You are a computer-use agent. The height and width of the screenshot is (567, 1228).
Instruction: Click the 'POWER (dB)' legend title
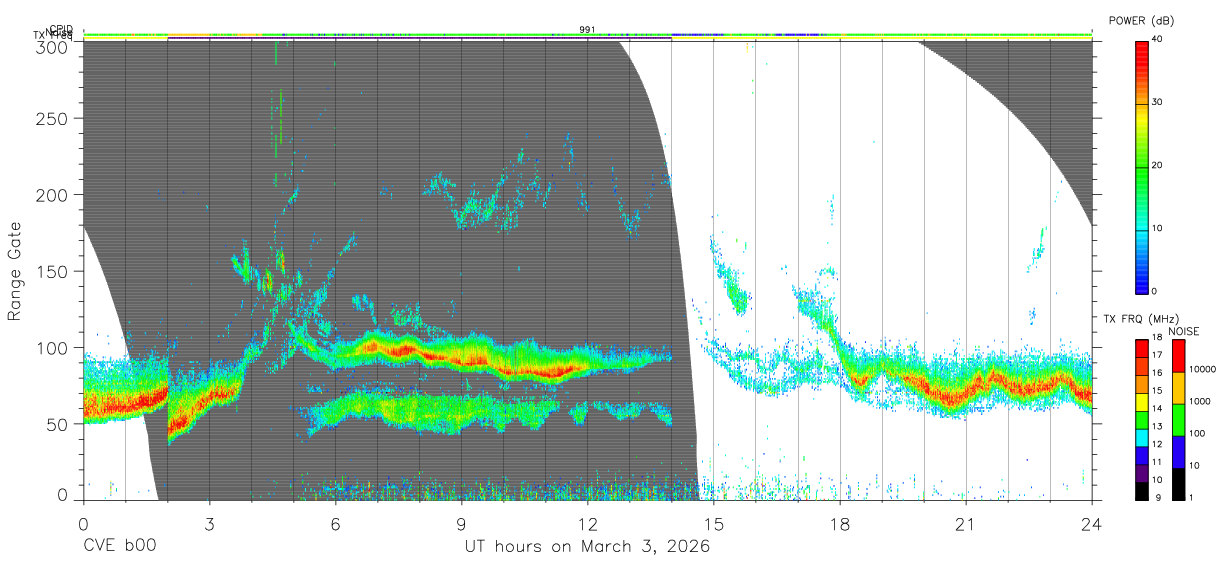pos(1140,20)
